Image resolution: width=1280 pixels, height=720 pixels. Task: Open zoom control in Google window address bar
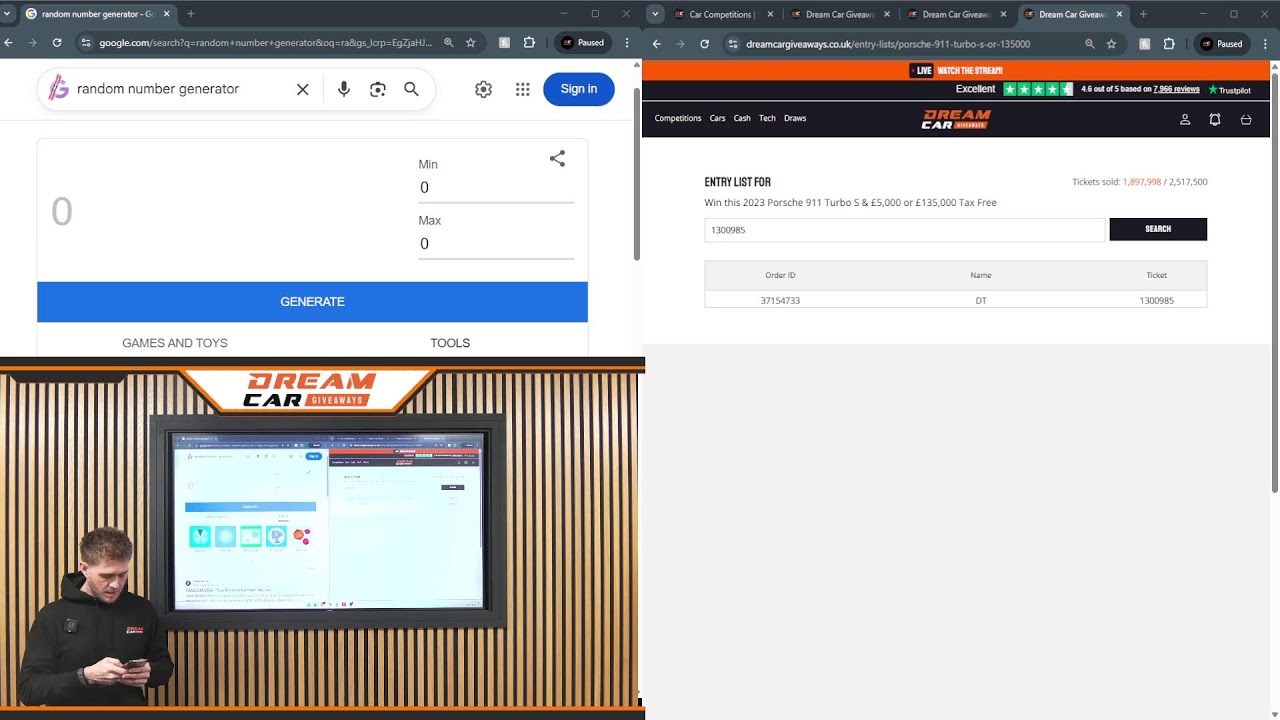coord(449,43)
